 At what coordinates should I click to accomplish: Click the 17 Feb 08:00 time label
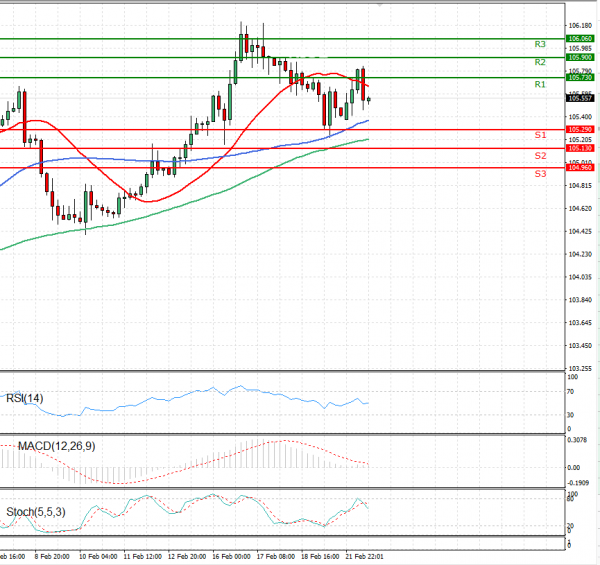coord(276,557)
